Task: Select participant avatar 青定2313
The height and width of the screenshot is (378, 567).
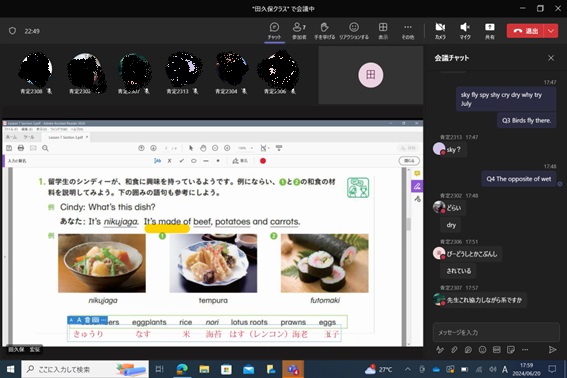Action: pos(183,69)
